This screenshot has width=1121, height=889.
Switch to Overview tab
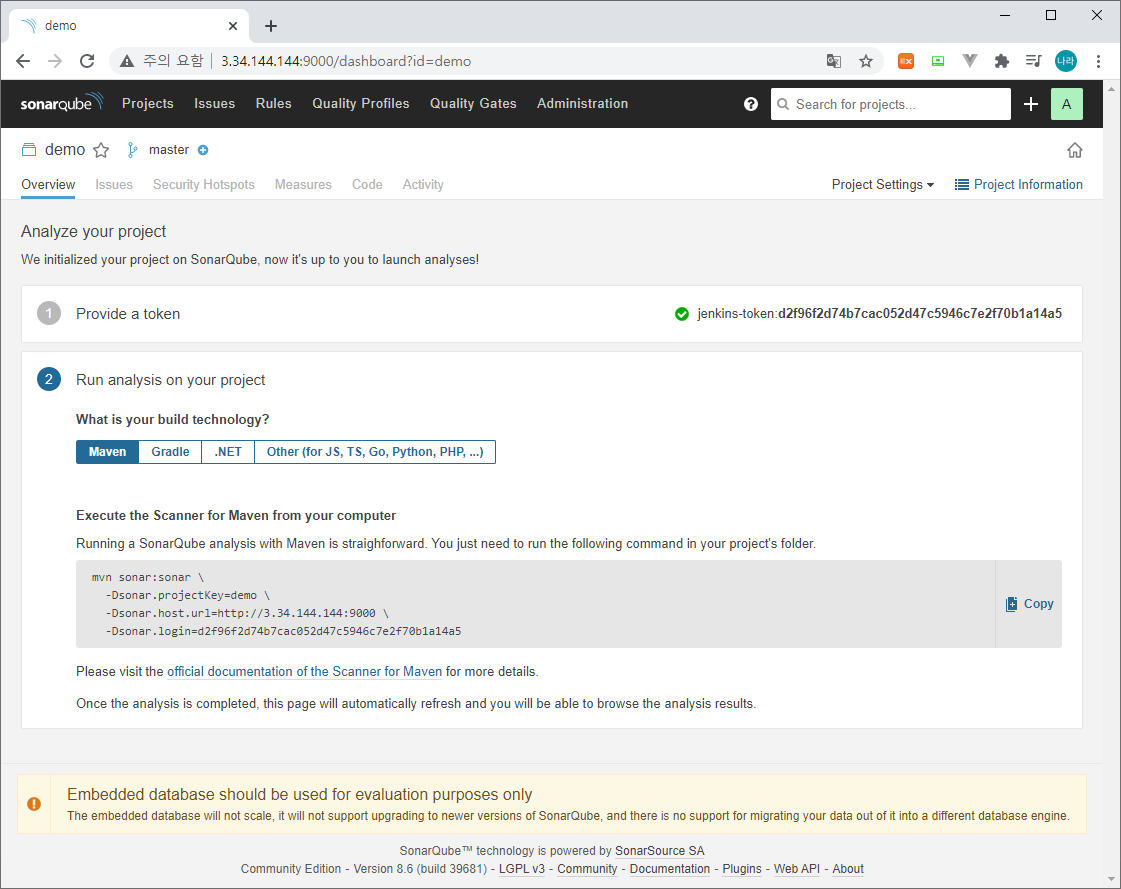point(48,185)
